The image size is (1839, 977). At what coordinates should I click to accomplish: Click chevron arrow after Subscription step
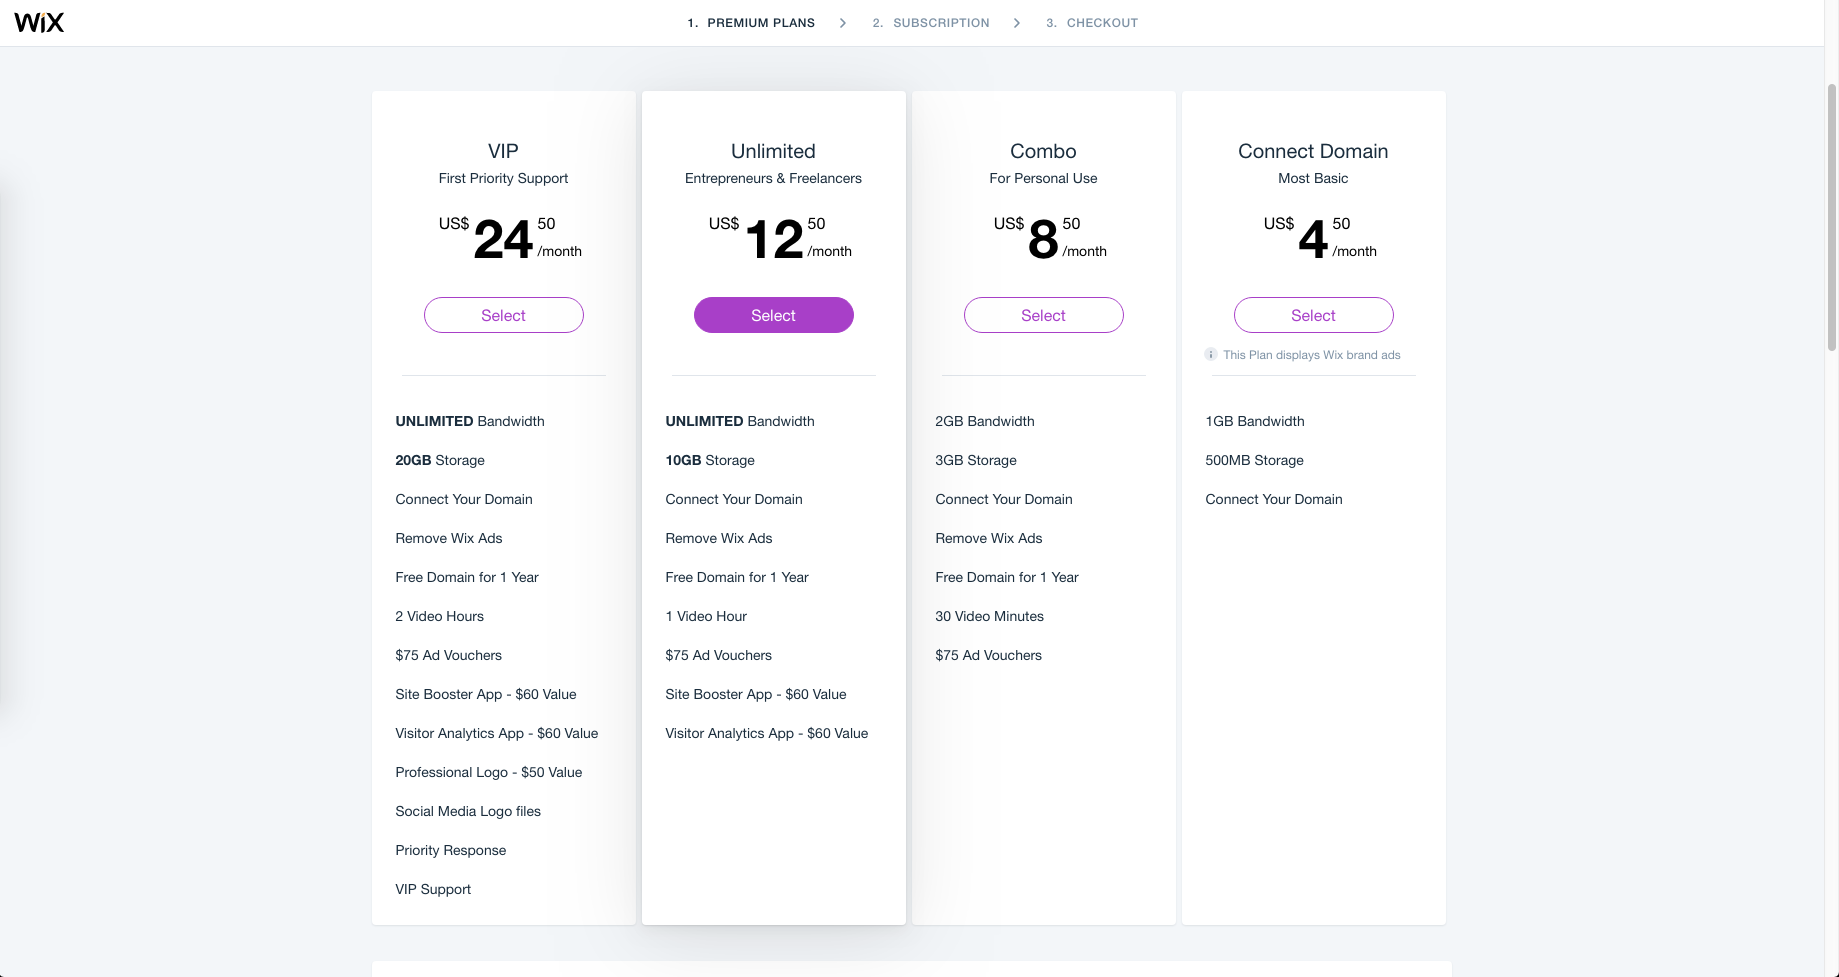(x=1017, y=23)
